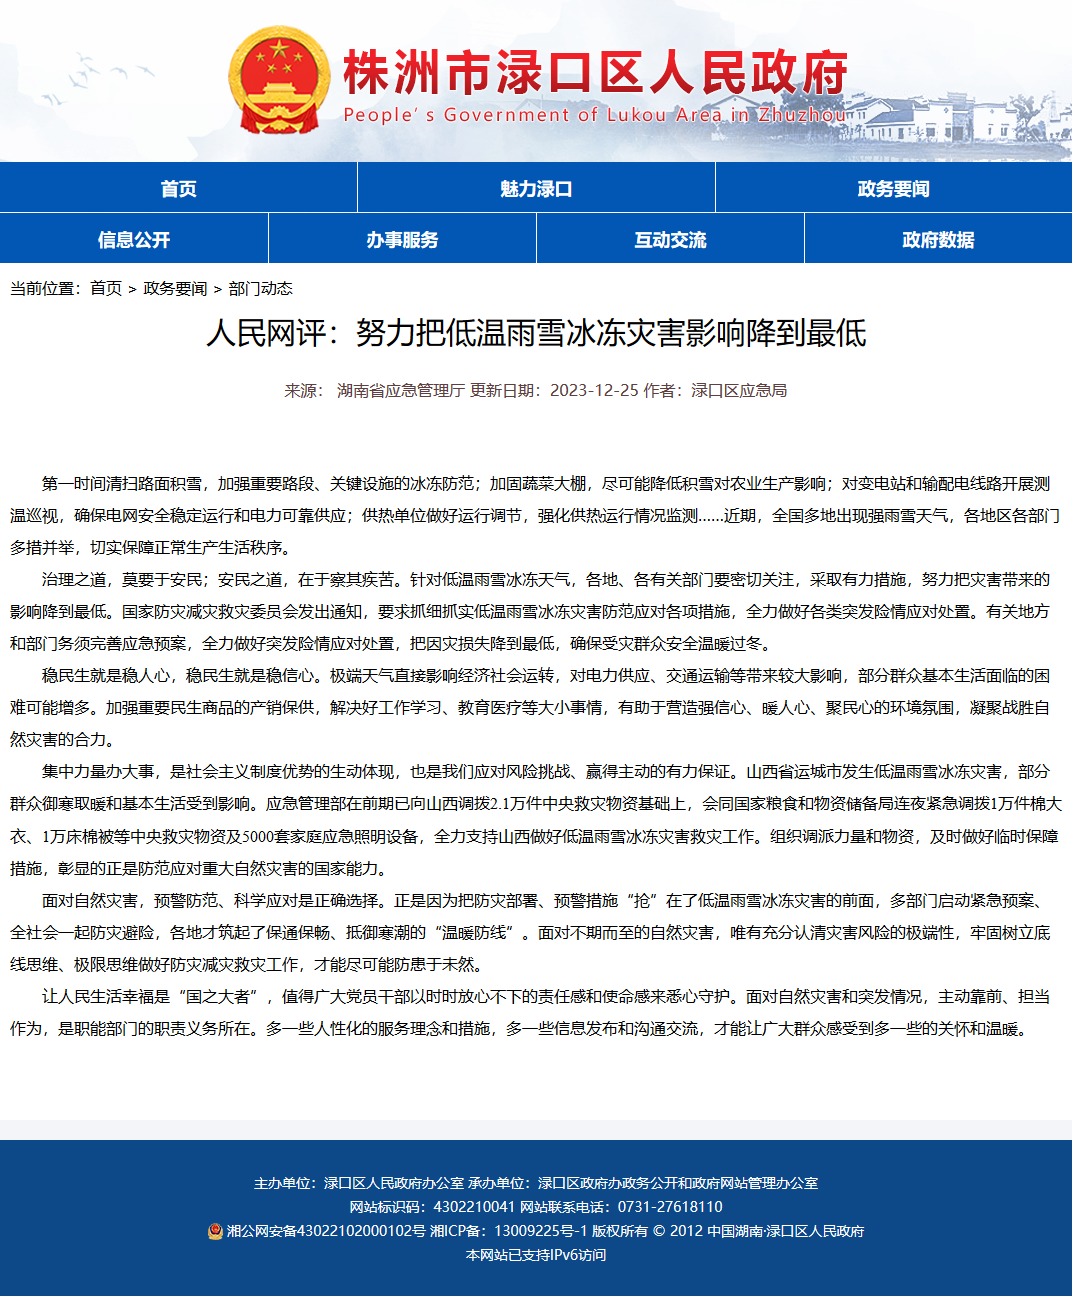Image resolution: width=1072 pixels, height=1296 pixels.
Task: Click the 本网站已支持IPv6访问 notice
Action: [536, 1255]
